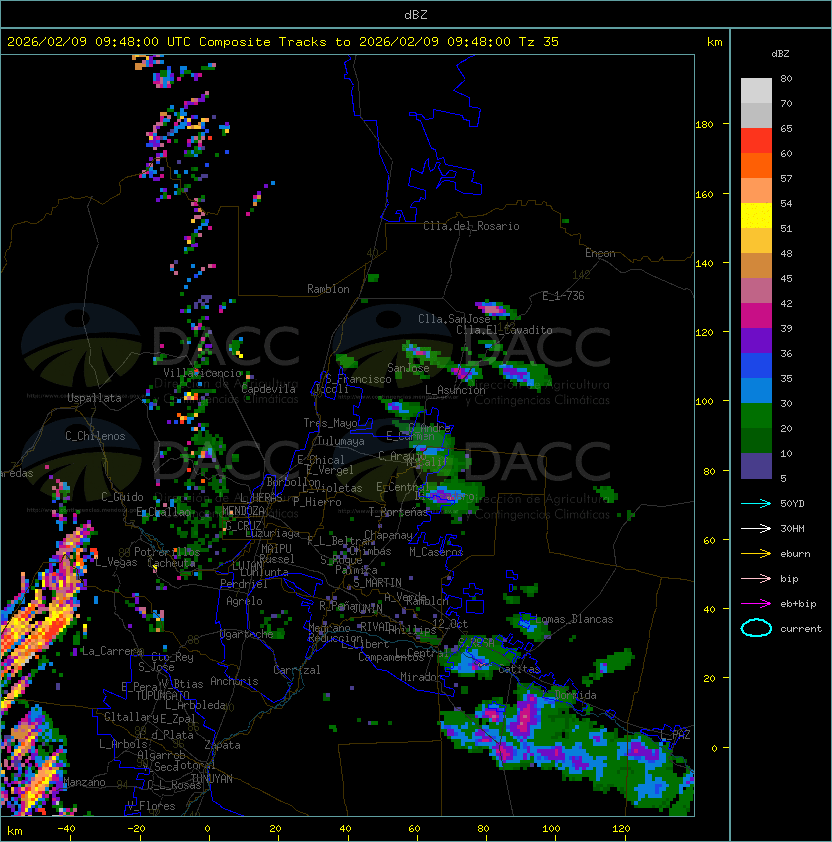Click the C_Guido label
This screenshot has width=832, height=842.
click(x=122, y=497)
